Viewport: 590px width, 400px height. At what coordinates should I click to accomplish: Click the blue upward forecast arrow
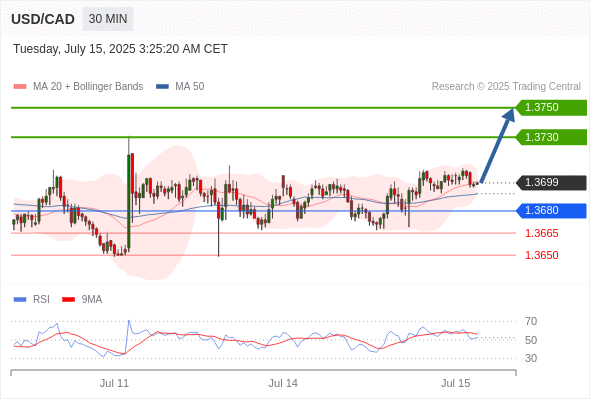pos(497,146)
